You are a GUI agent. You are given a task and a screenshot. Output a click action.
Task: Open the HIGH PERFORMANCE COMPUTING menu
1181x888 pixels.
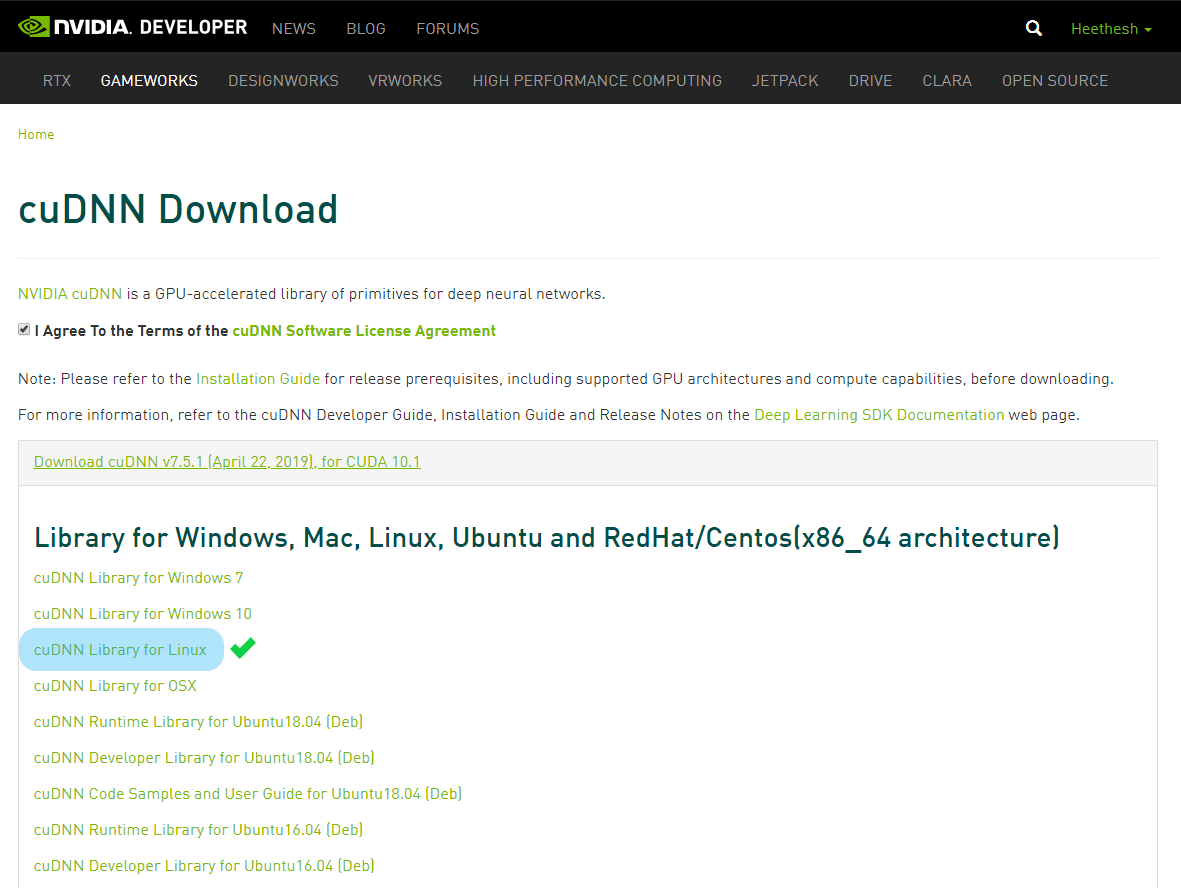[x=597, y=81]
